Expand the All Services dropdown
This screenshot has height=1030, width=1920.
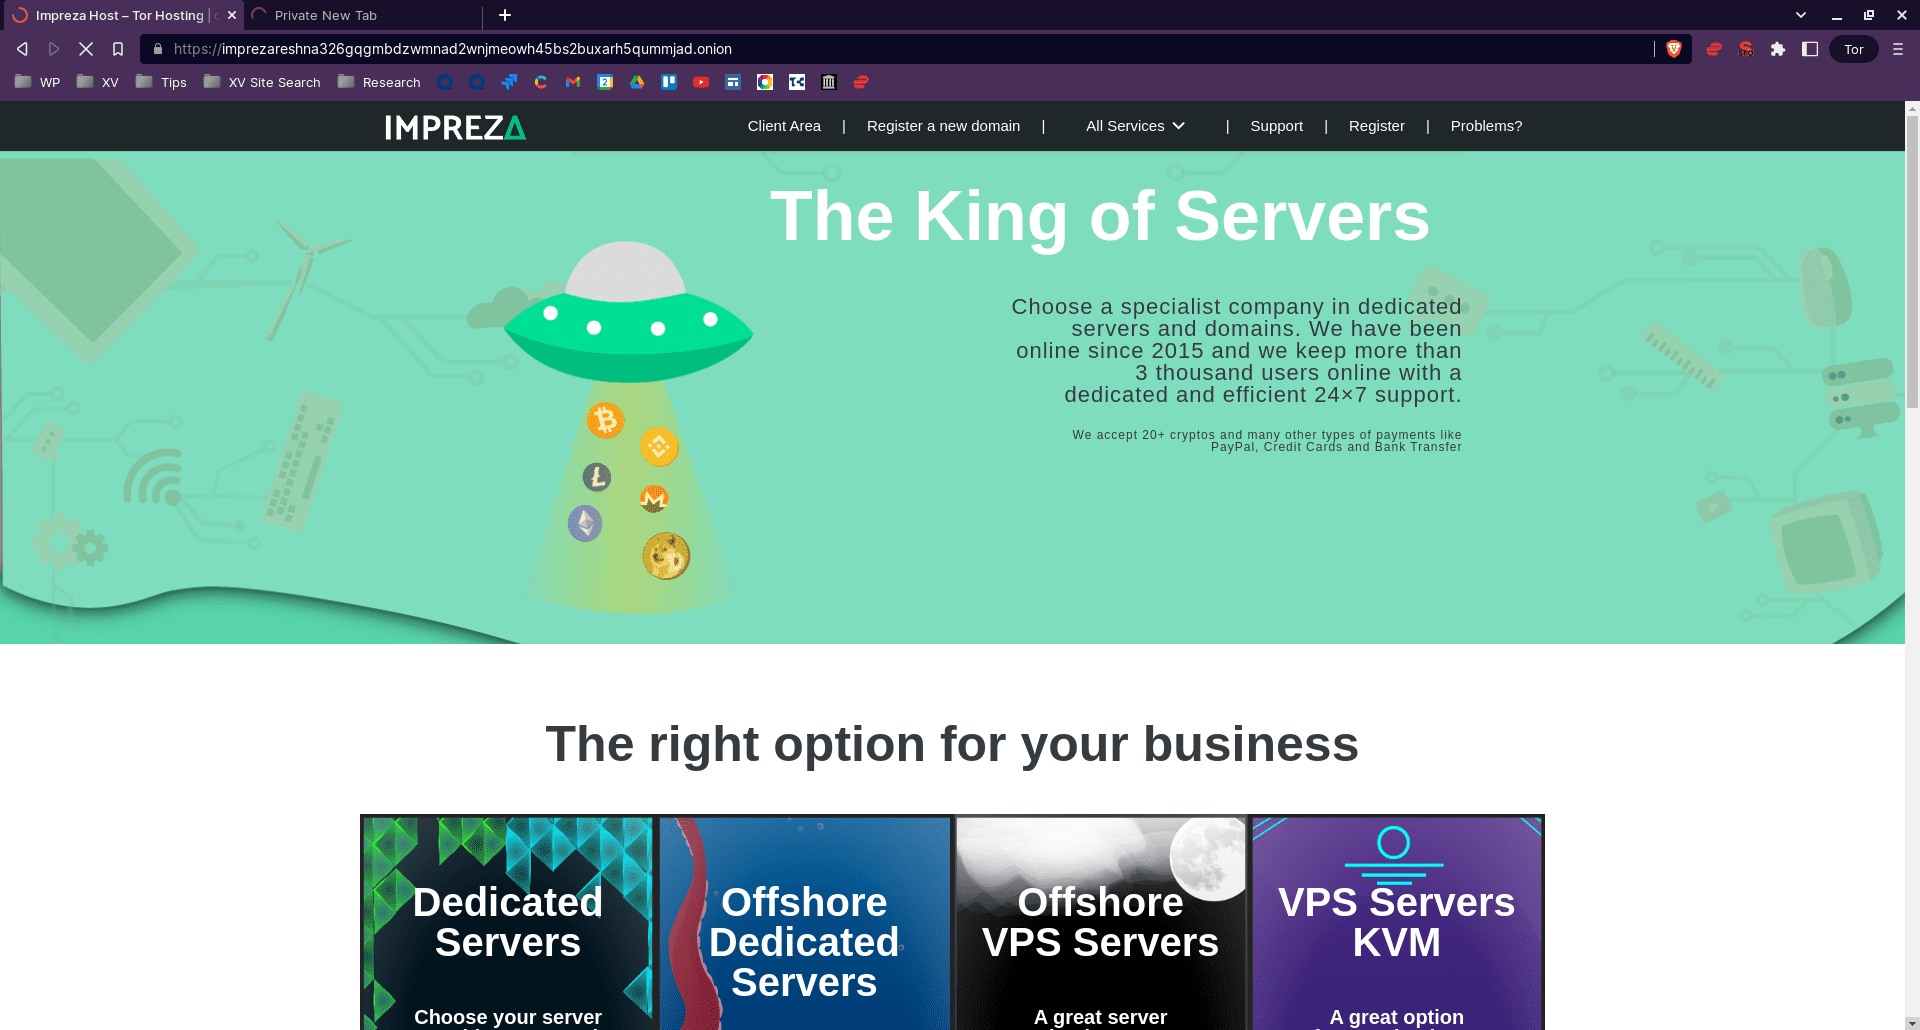[x=1135, y=126]
